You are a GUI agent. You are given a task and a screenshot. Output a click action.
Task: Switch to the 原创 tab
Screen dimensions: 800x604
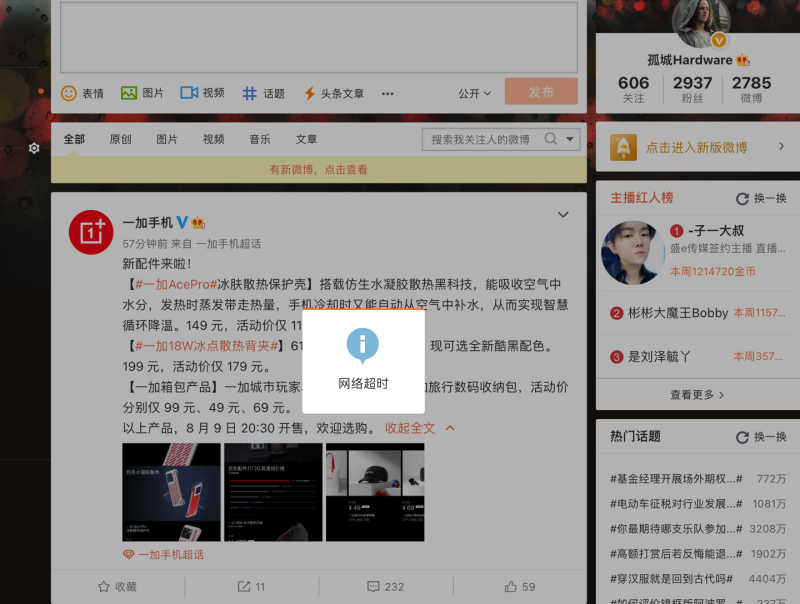point(120,139)
